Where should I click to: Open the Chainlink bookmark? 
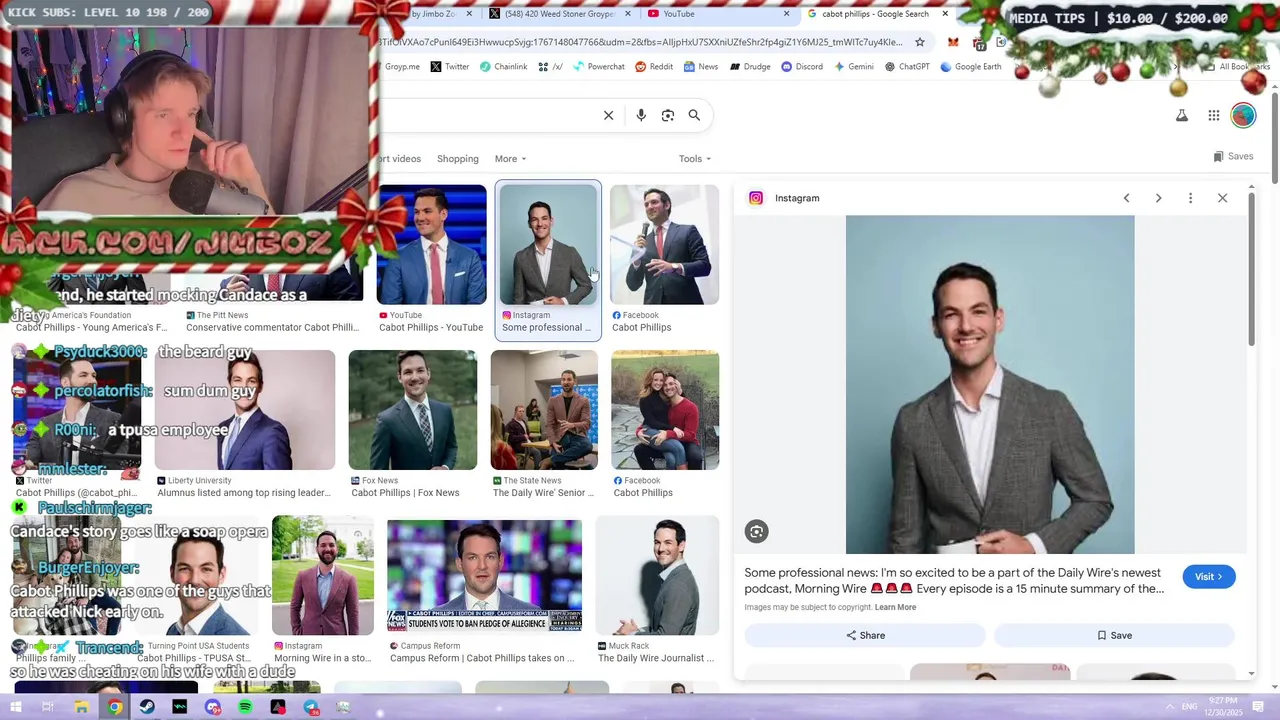coord(503,67)
